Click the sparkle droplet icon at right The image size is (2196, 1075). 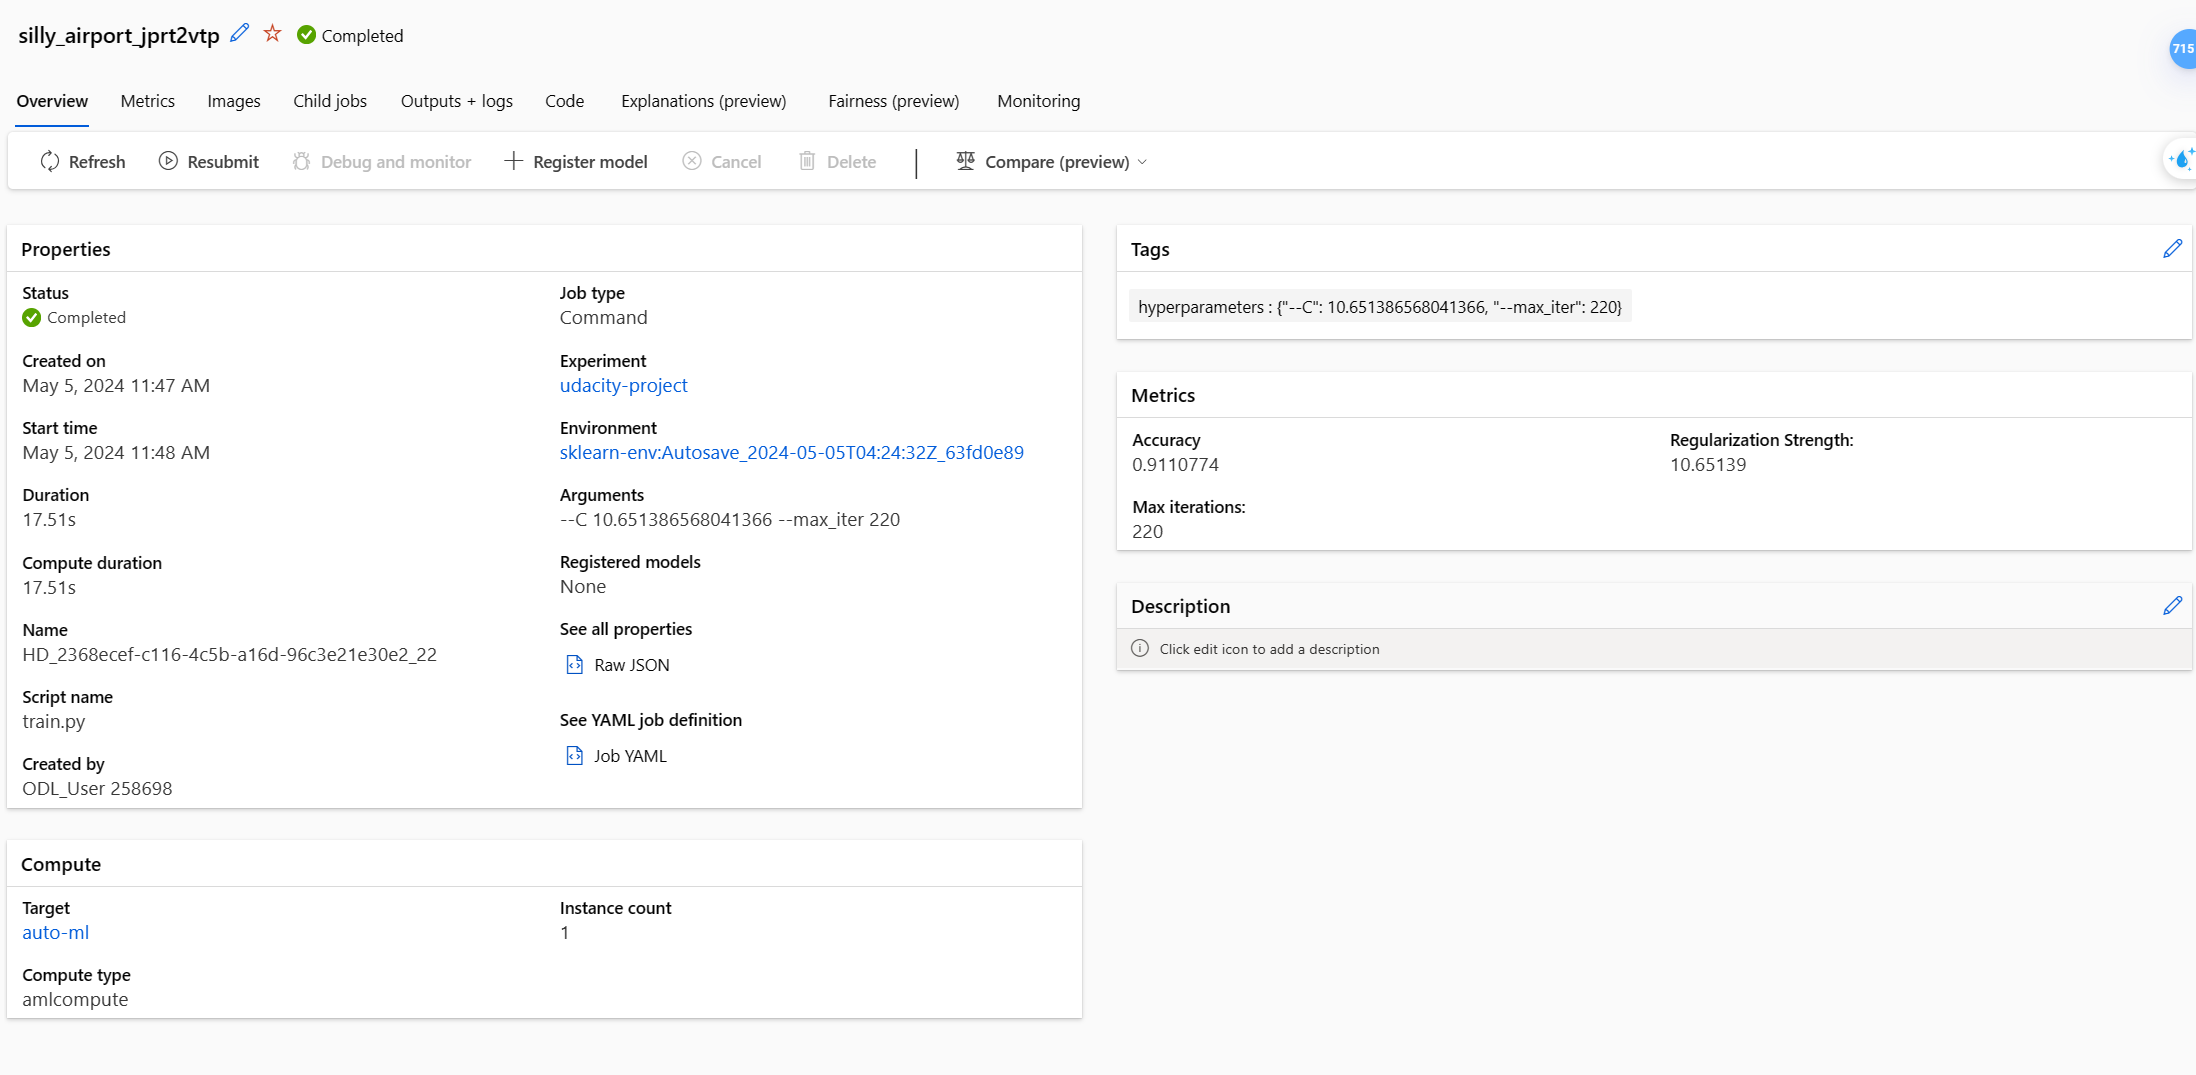(x=2181, y=159)
